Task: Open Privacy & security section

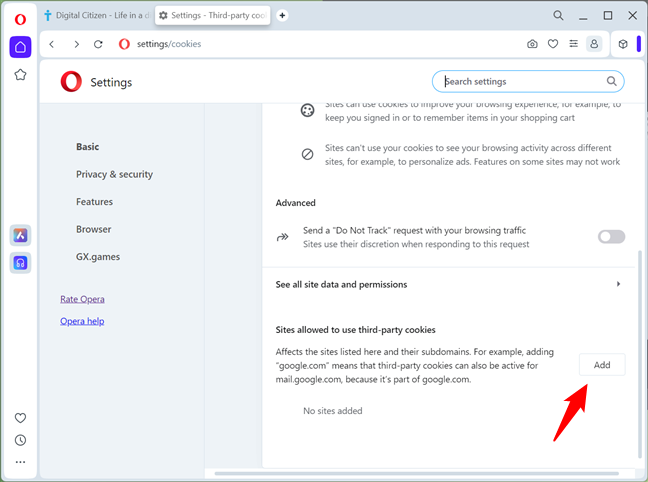Action: click(114, 174)
